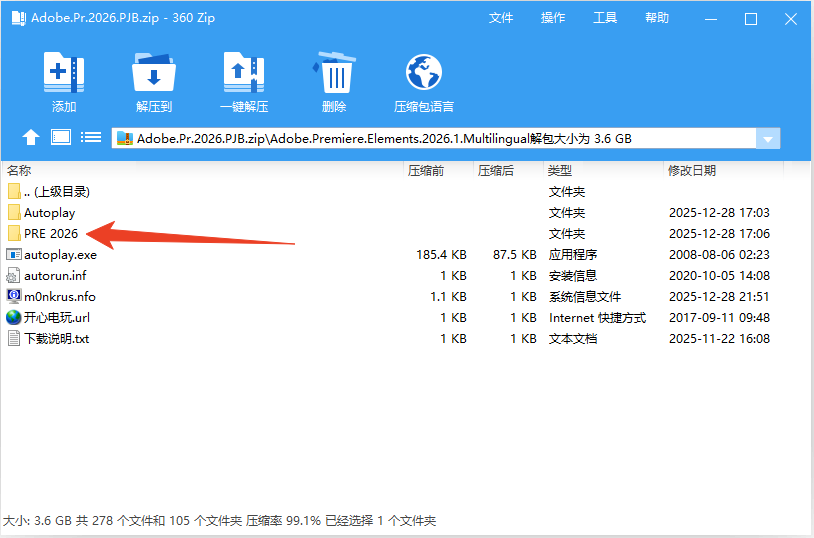Maximize the 360 Zip window
Screen dimensions: 814x538
(751, 19)
